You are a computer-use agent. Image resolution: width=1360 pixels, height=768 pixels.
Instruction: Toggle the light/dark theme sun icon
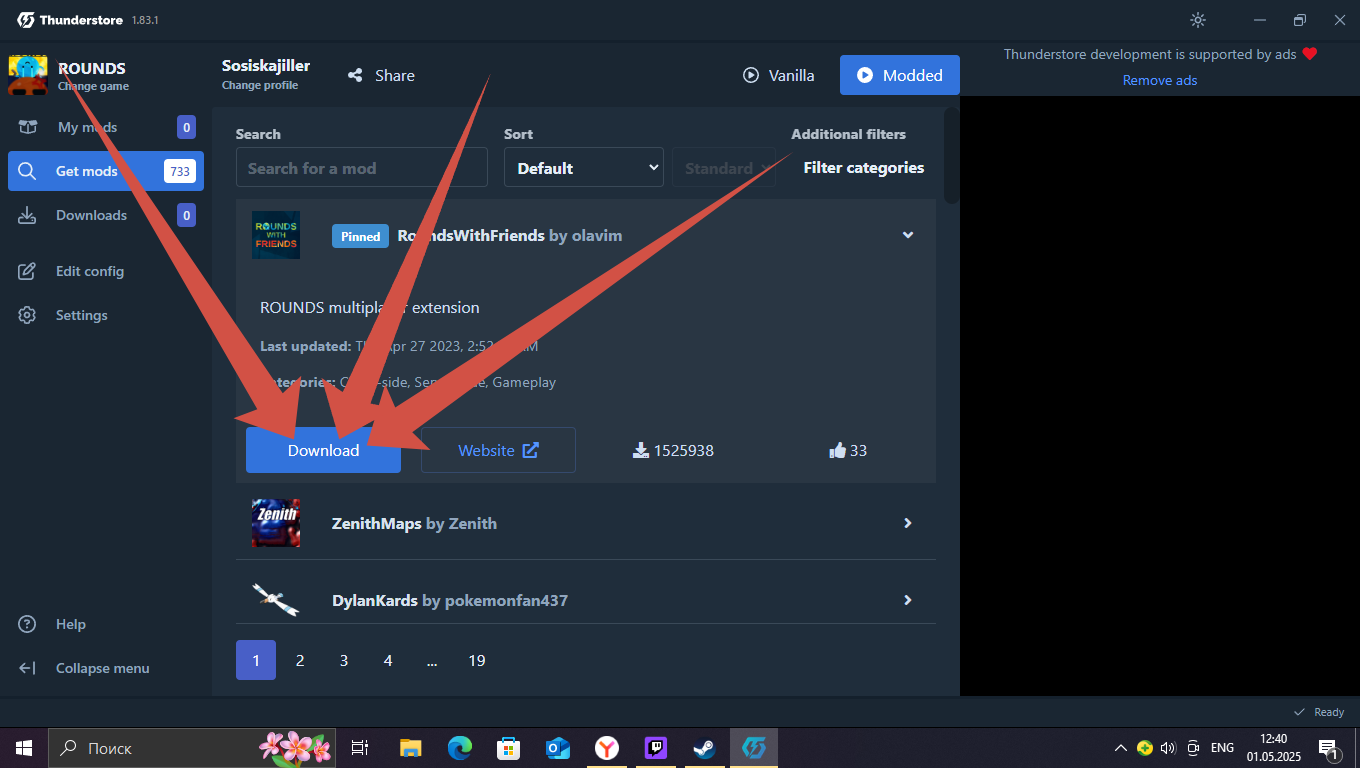1198,20
